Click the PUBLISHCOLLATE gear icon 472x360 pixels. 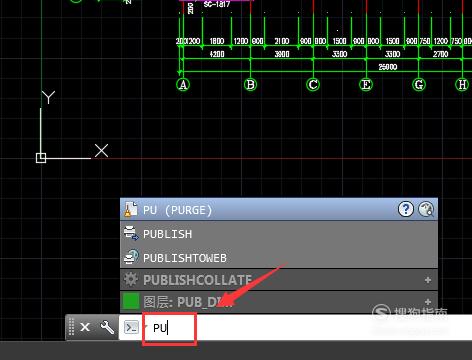130,279
